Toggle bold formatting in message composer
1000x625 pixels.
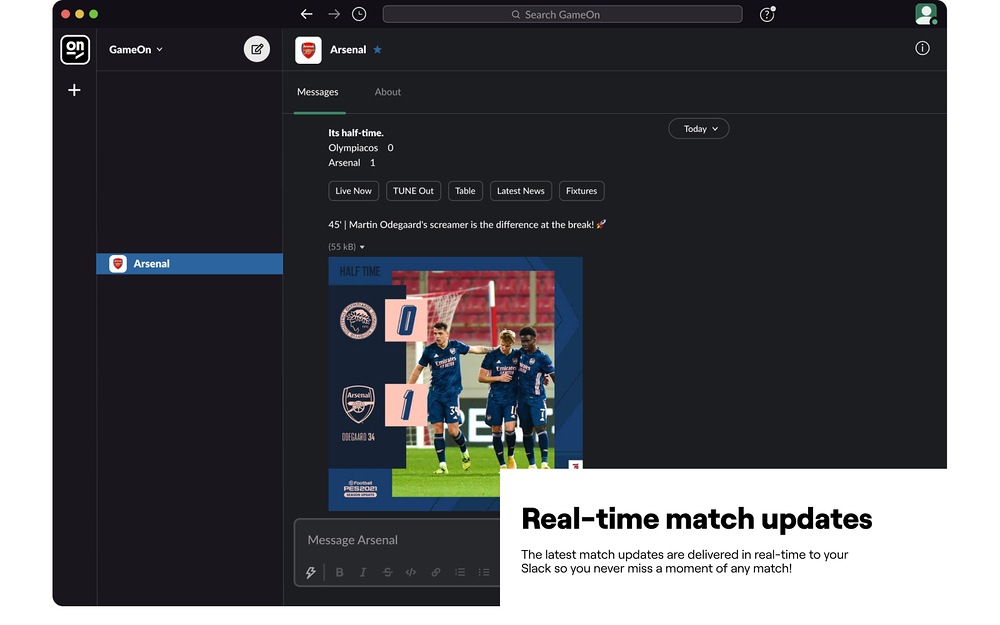coord(339,572)
